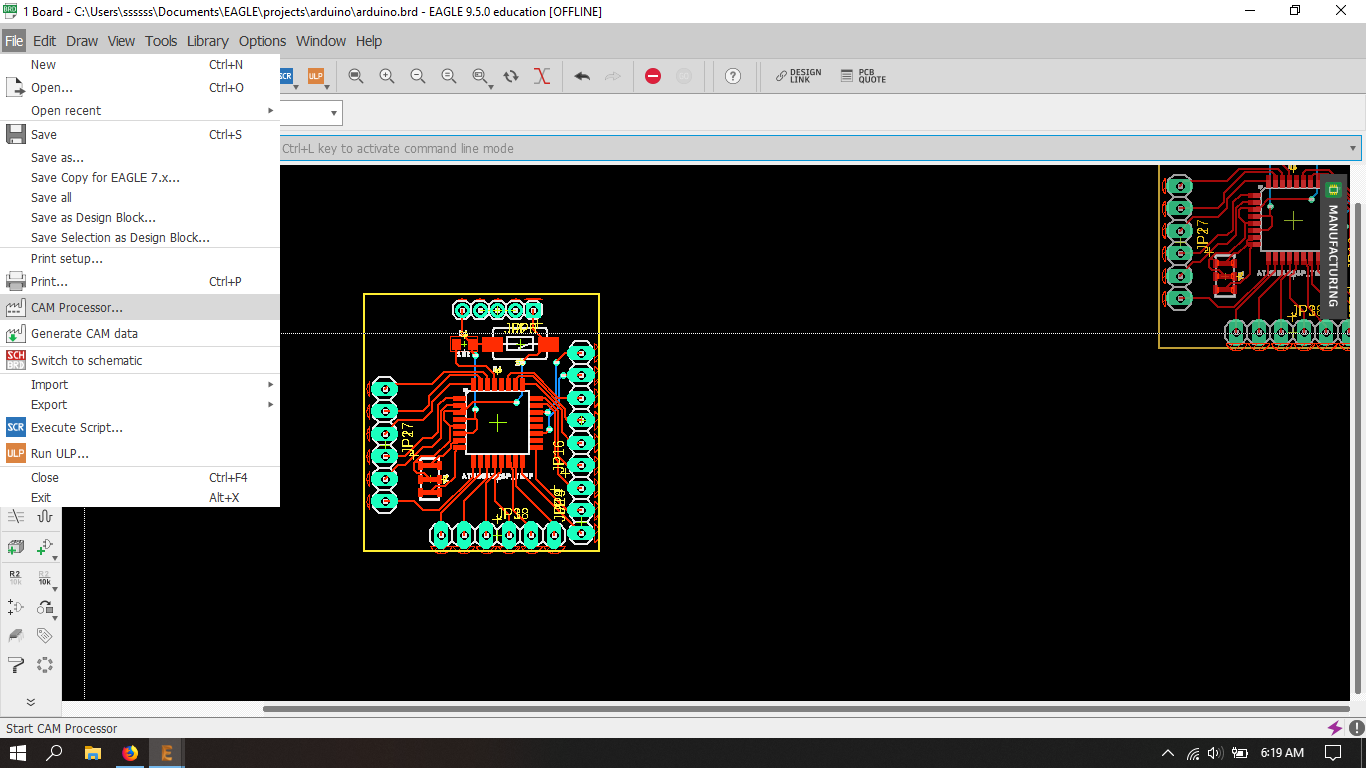1366x768 pixels.
Task: Click the orange ULP toolbar icon
Action: pos(315,76)
